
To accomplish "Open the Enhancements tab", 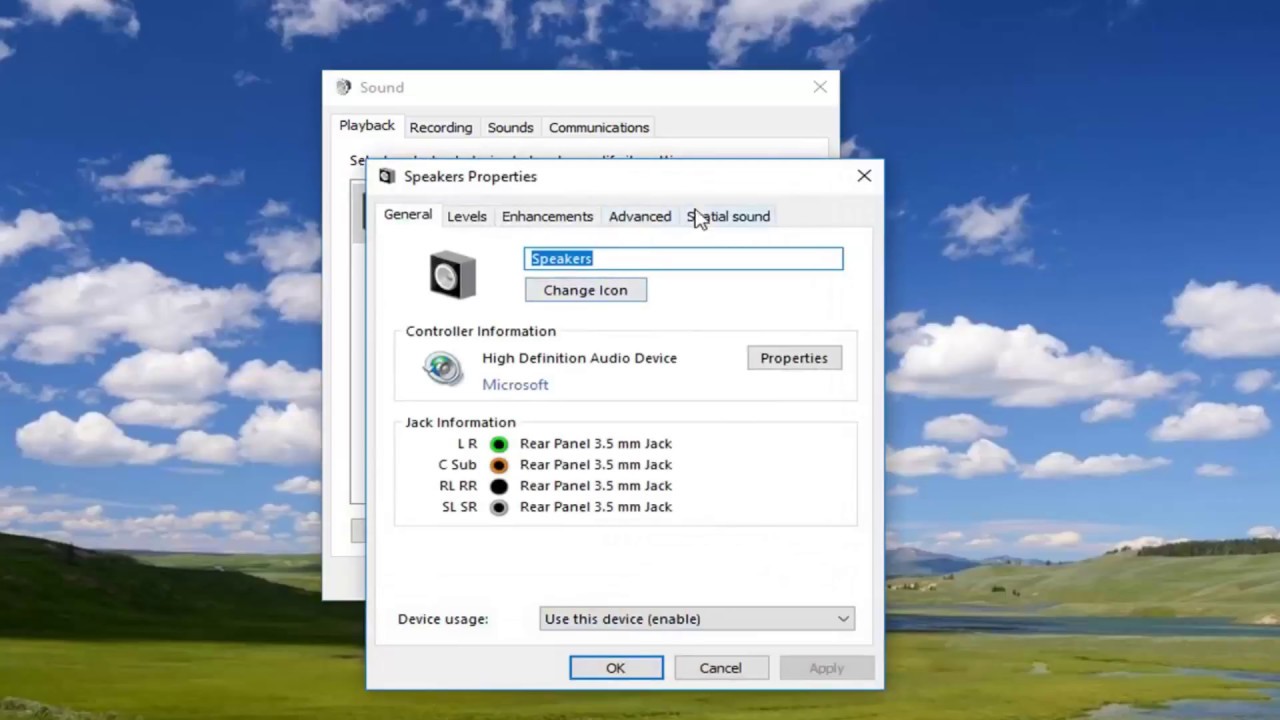I will [x=547, y=216].
